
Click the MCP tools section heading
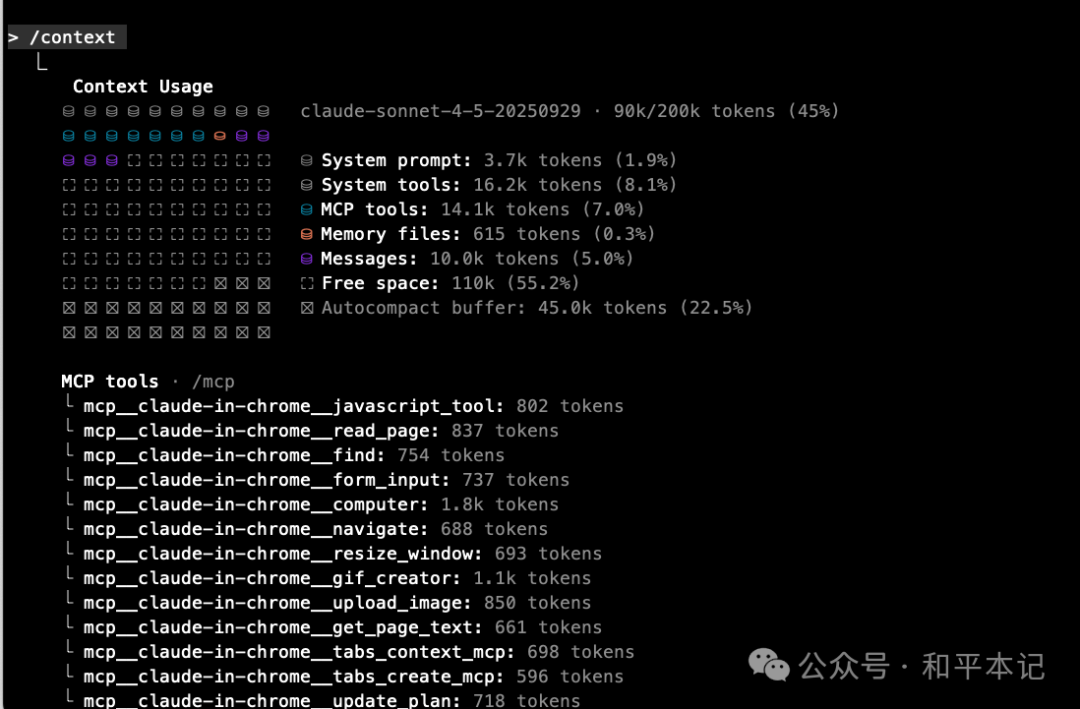pos(110,382)
